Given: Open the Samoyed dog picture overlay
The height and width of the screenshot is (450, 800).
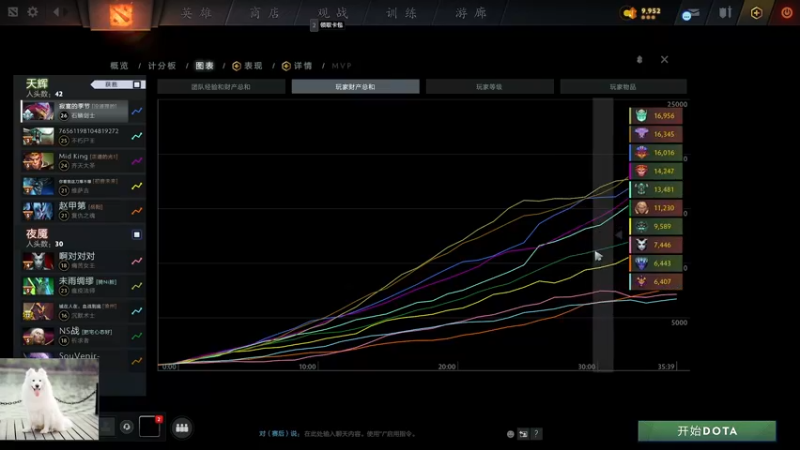Looking at the screenshot, I should 49,399.
